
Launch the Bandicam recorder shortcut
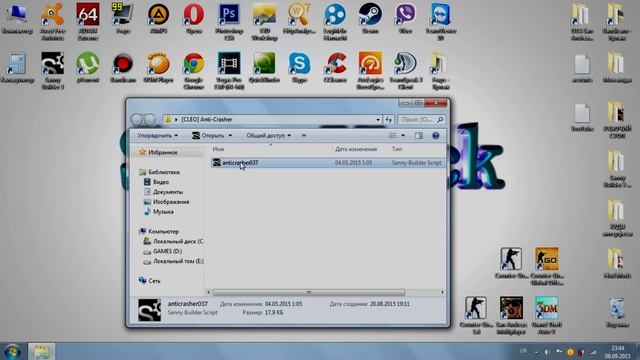coord(123,68)
